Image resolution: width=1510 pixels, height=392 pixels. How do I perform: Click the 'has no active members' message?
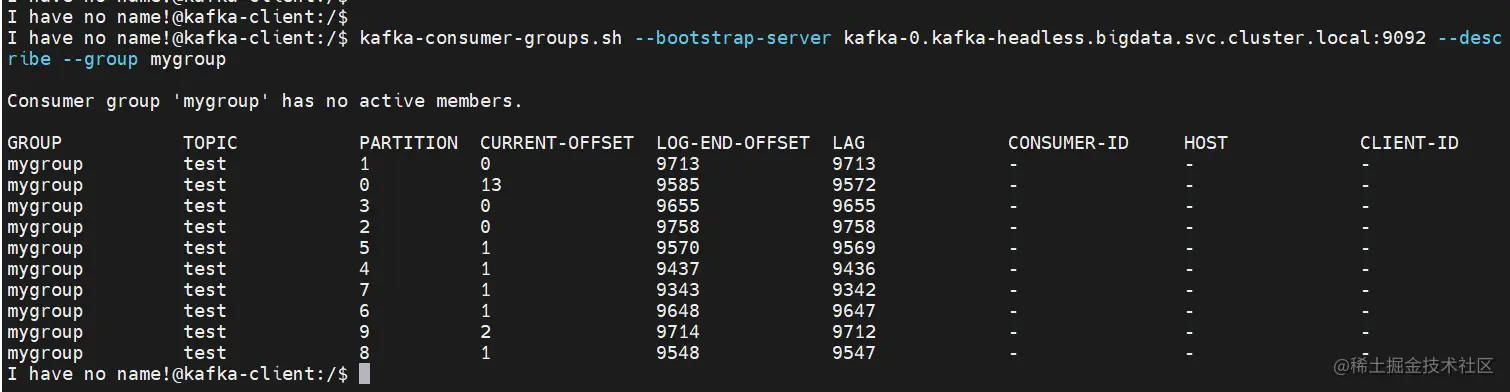coord(402,101)
